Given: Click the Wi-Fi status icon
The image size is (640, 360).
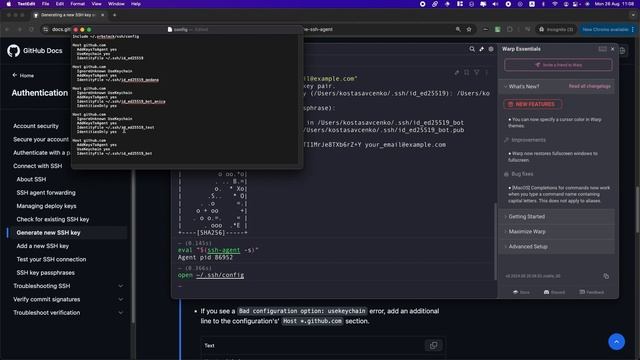Looking at the screenshot, I should (554, 4).
